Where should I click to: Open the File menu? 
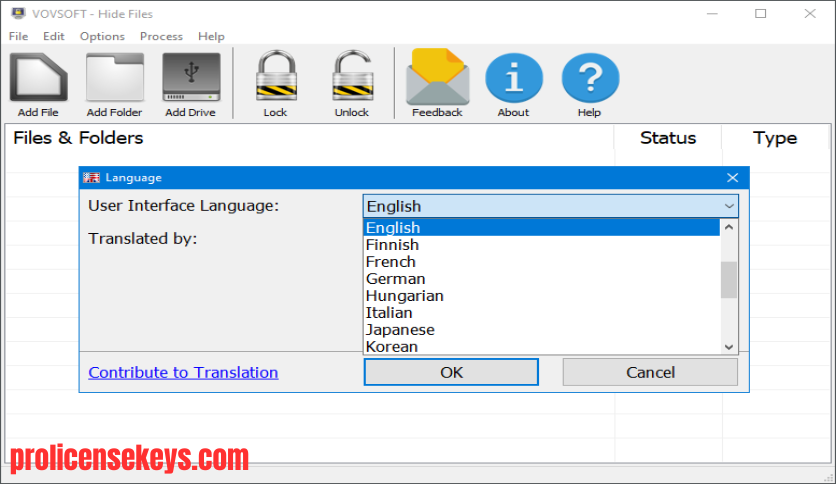point(18,36)
